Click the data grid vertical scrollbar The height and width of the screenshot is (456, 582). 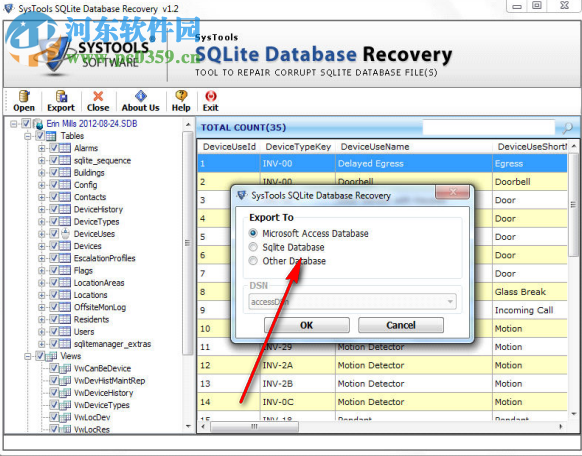point(573,205)
